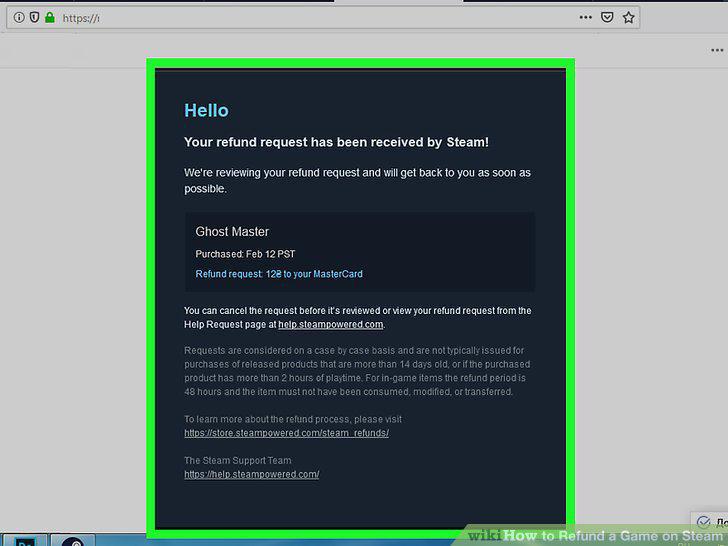Click the Purchased Feb 12 PST line
The image size is (728, 546).
pos(245,254)
